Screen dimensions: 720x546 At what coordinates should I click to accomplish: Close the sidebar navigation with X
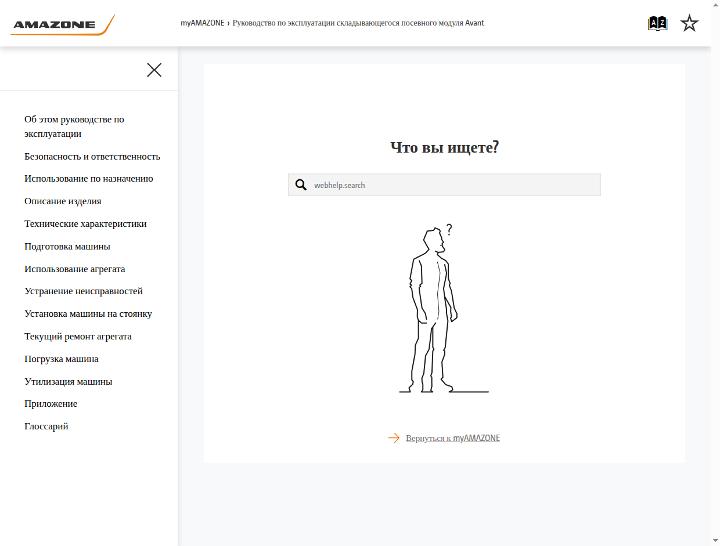click(154, 70)
